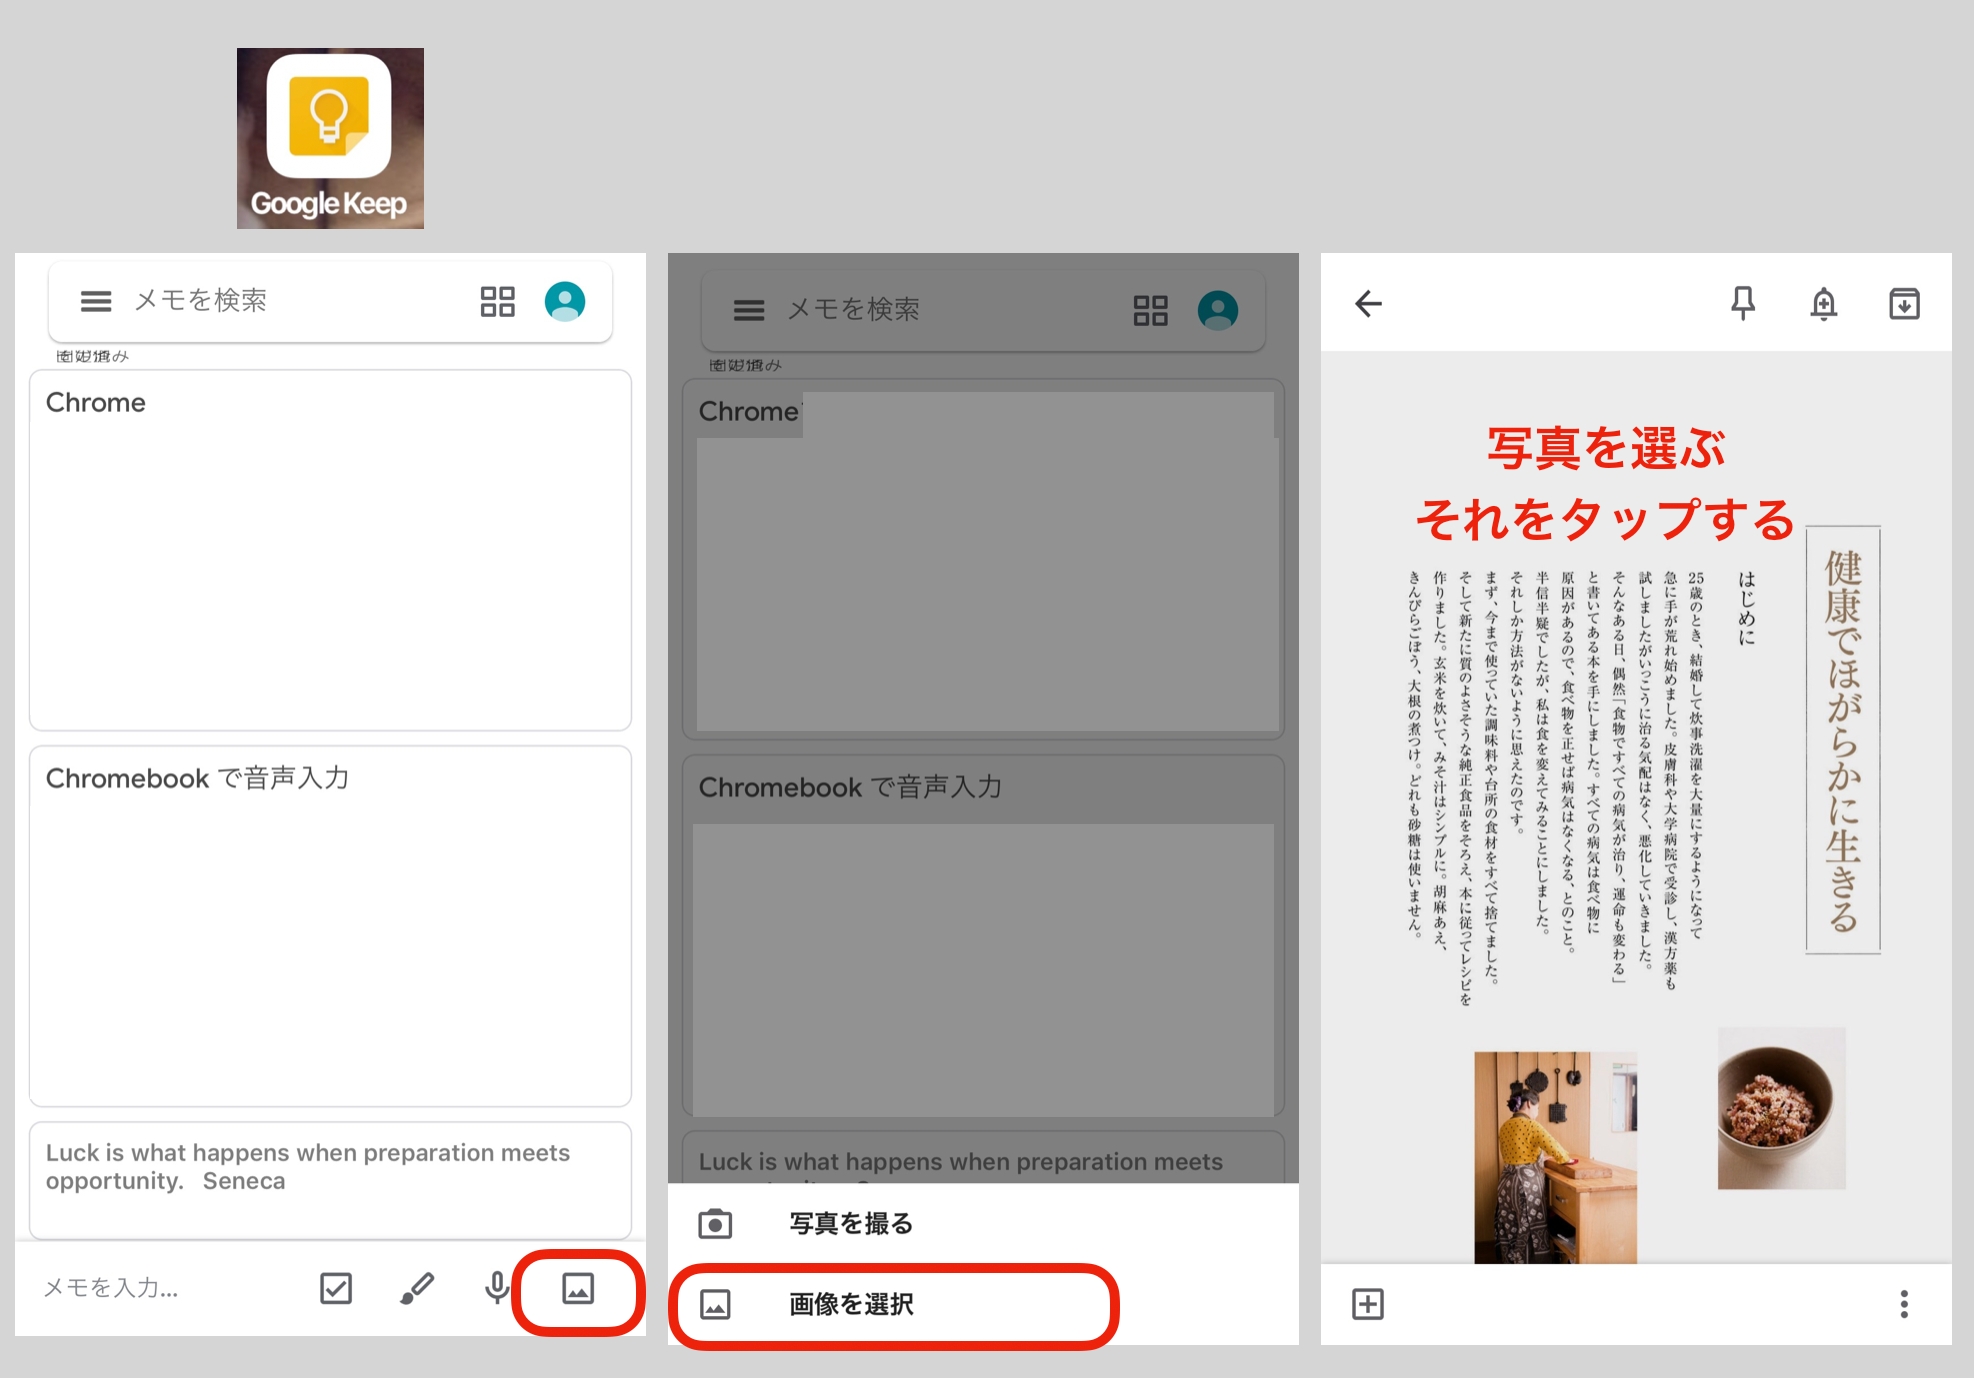Image resolution: width=1974 pixels, height=1378 pixels.
Task: Tap the profile avatar to switch Google accounts
Action: [x=565, y=301]
